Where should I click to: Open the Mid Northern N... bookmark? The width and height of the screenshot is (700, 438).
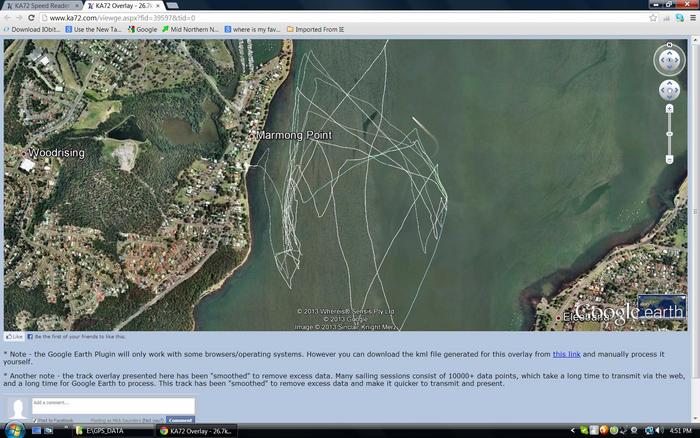point(190,30)
